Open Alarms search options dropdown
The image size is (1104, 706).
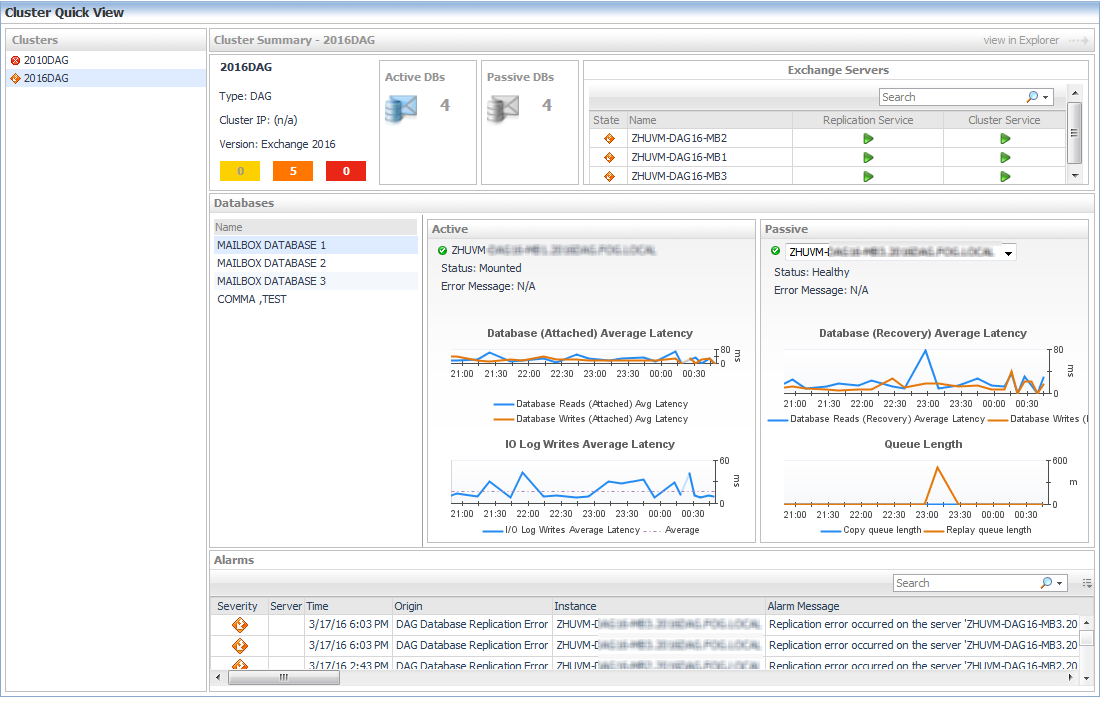[1060, 583]
